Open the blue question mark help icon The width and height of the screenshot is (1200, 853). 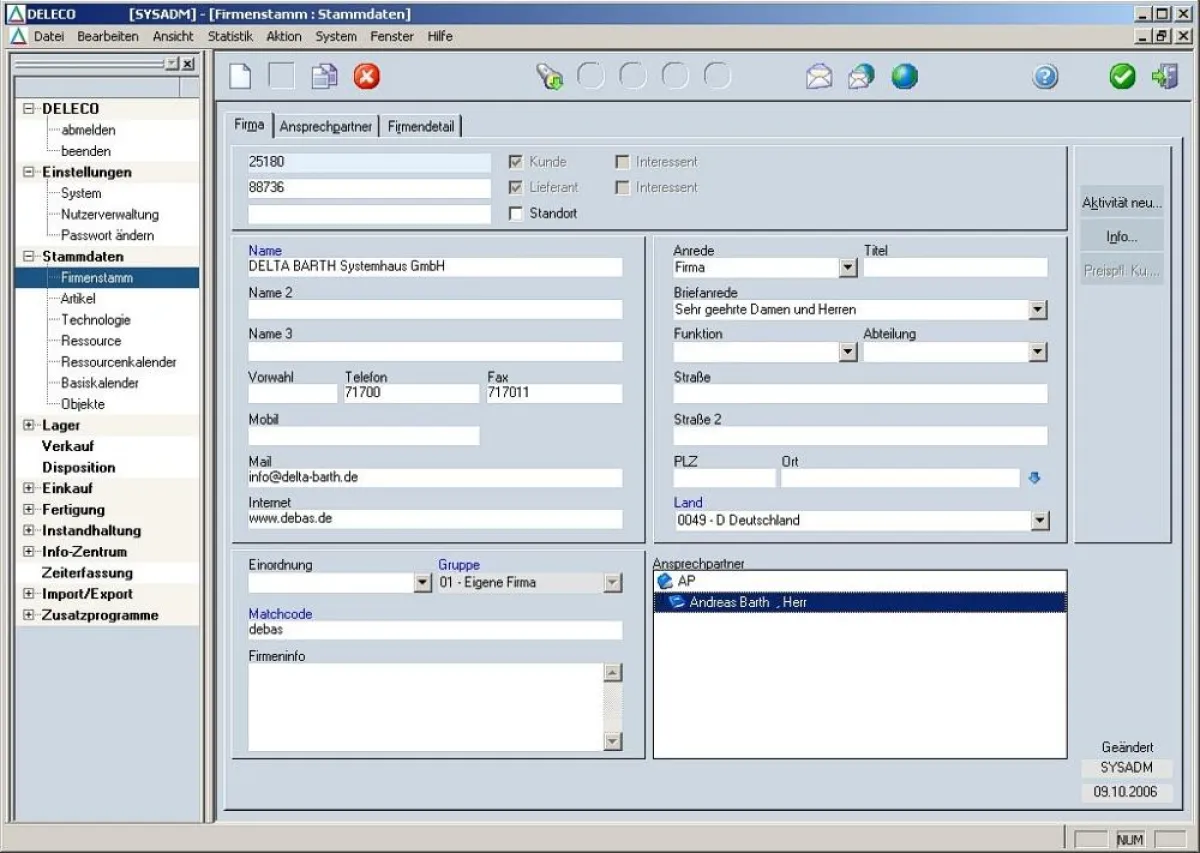coord(1046,77)
